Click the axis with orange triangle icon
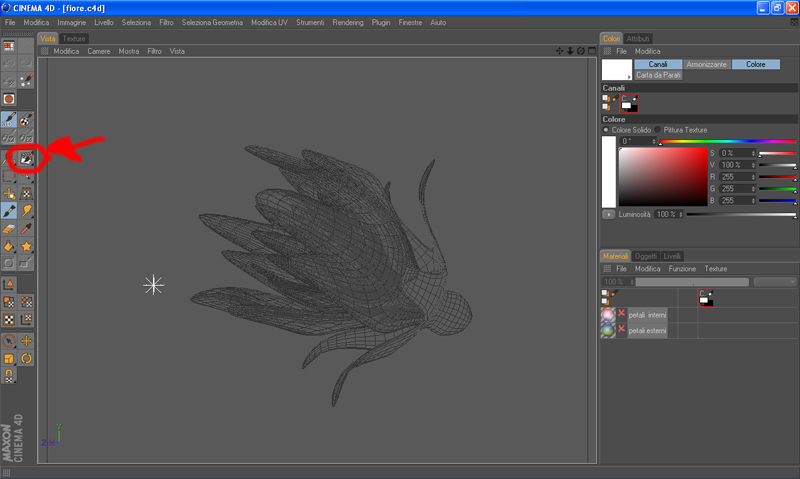Viewport: 800px width, 479px height. [x=9, y=284]
